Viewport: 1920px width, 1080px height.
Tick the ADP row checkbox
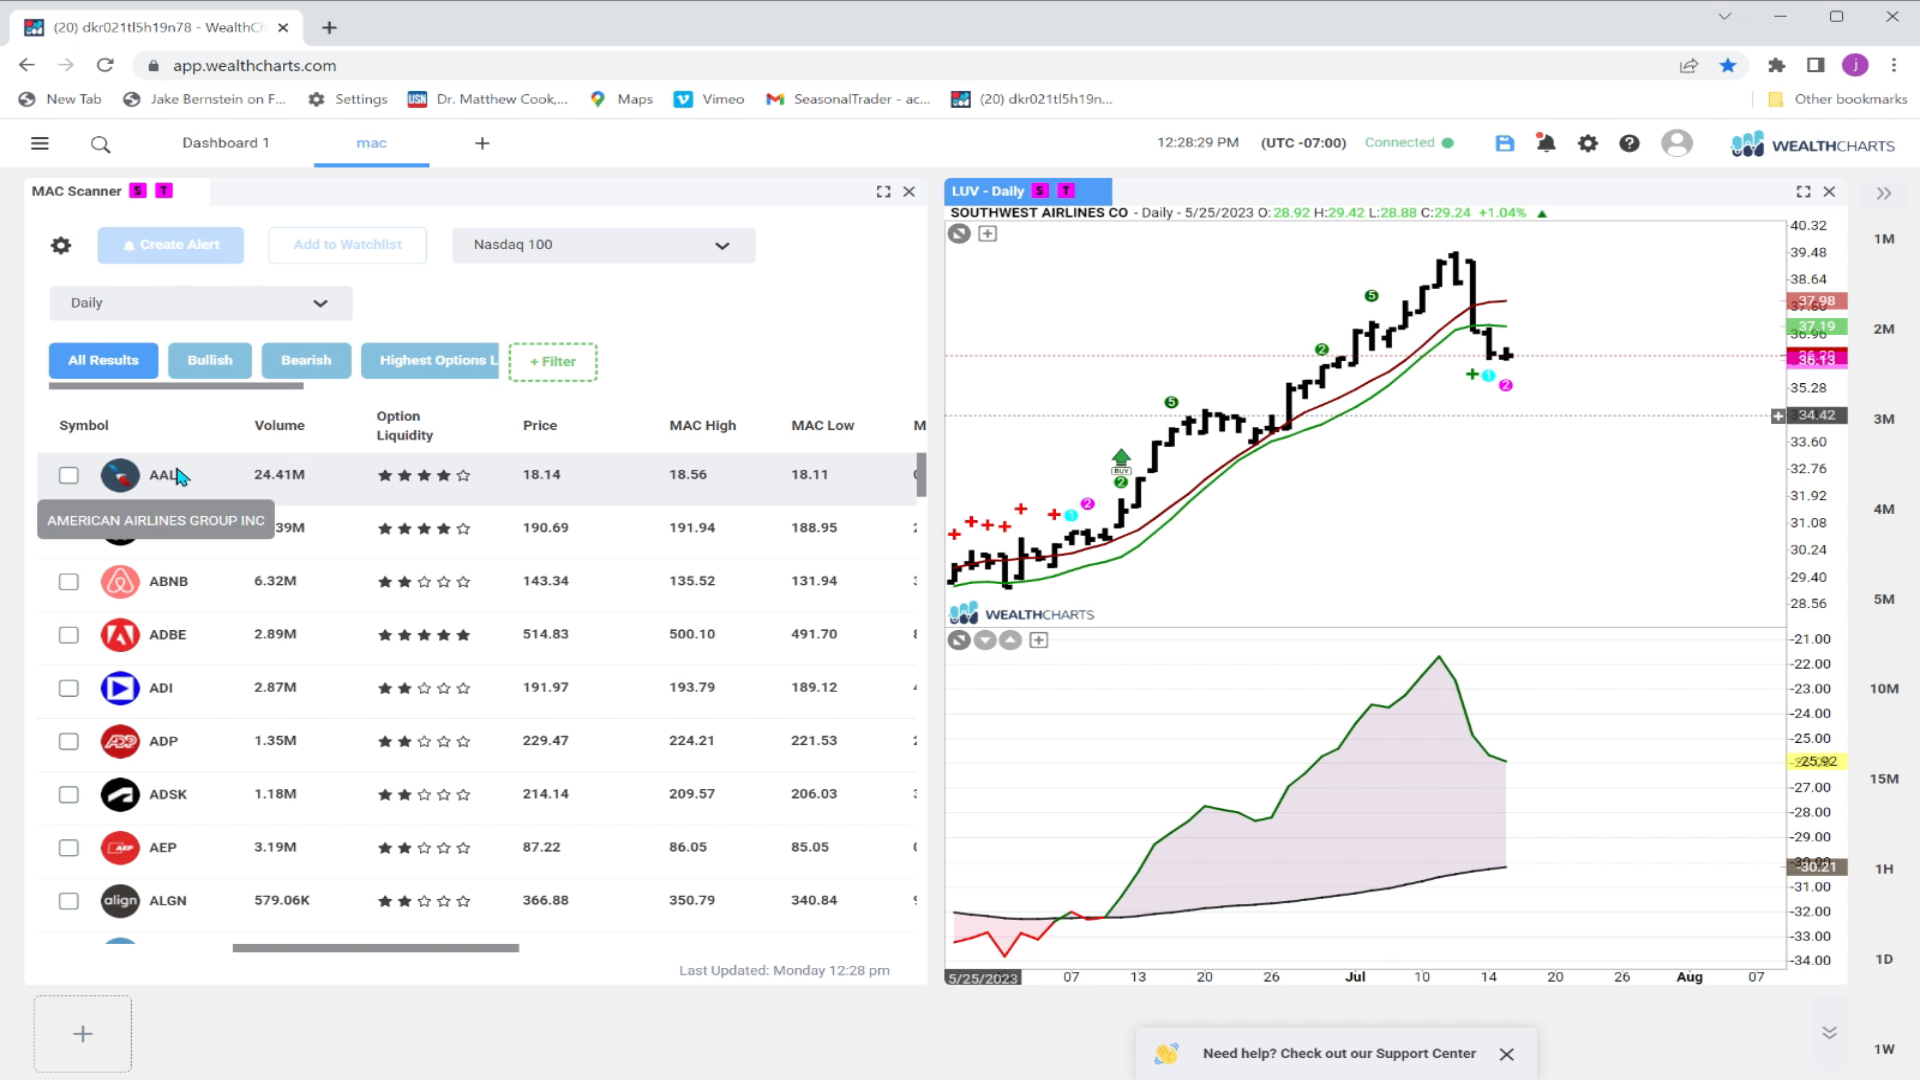click(68, 741)
